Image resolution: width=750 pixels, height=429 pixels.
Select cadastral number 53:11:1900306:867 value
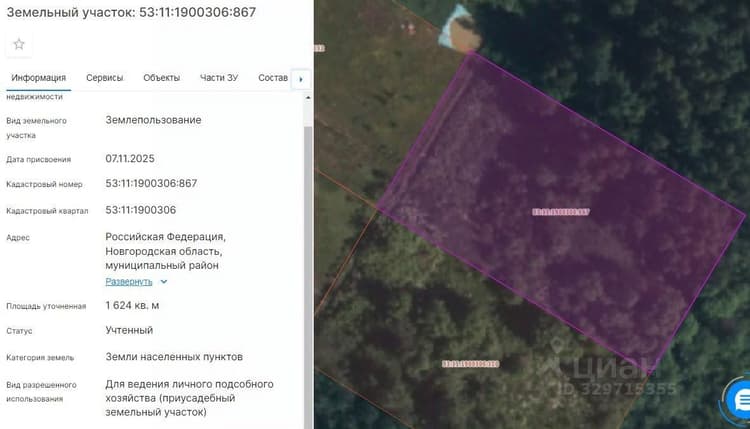151,183
